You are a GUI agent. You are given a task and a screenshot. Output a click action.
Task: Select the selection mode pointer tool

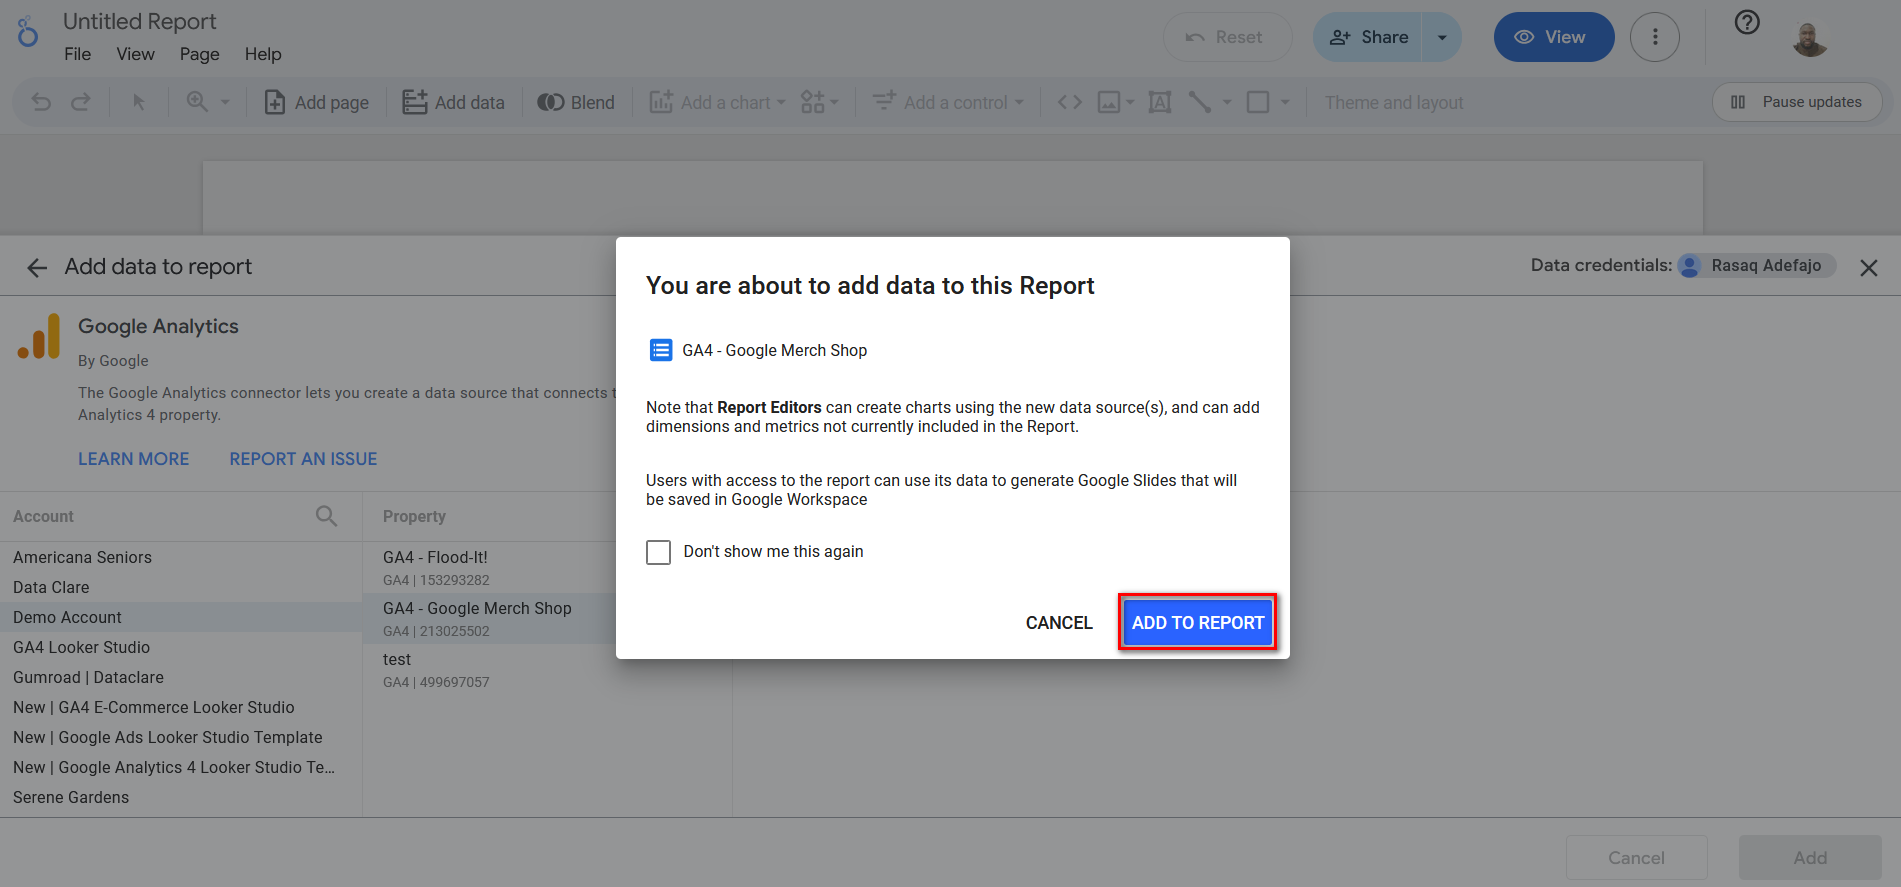(x=139, y=102)
